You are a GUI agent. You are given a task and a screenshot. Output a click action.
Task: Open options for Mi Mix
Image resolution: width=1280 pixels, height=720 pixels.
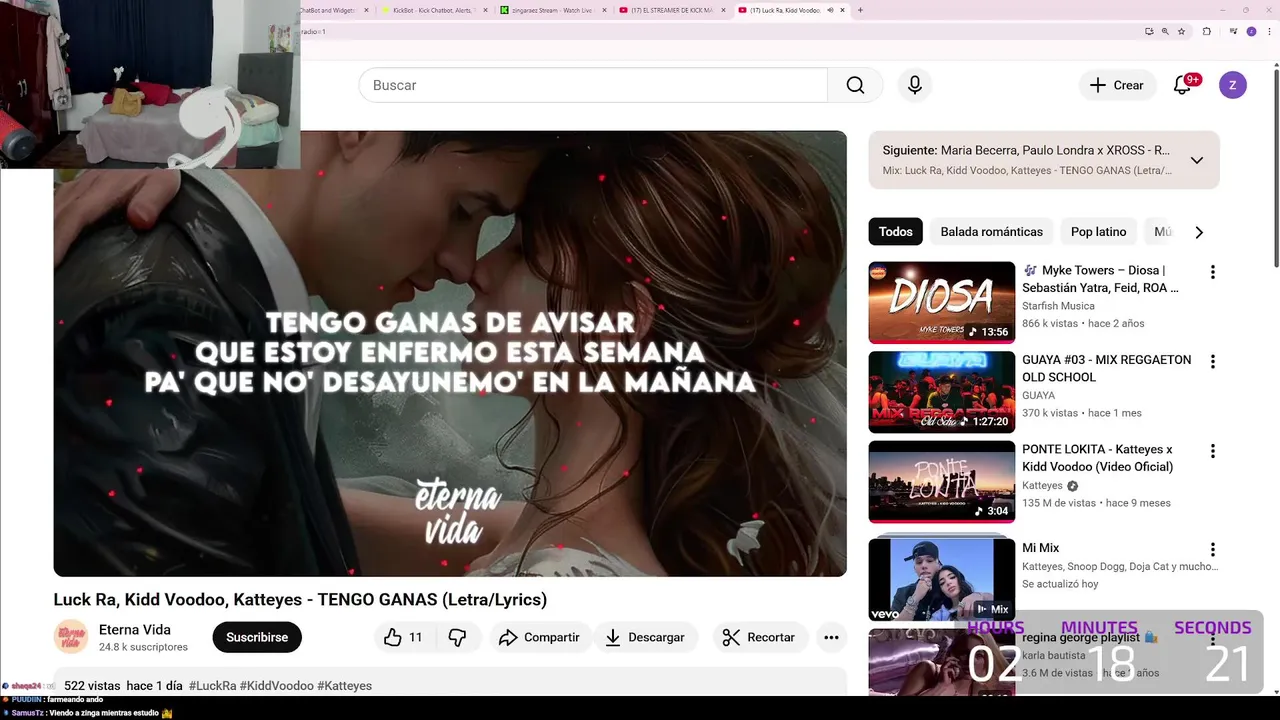pos(1212,549)
